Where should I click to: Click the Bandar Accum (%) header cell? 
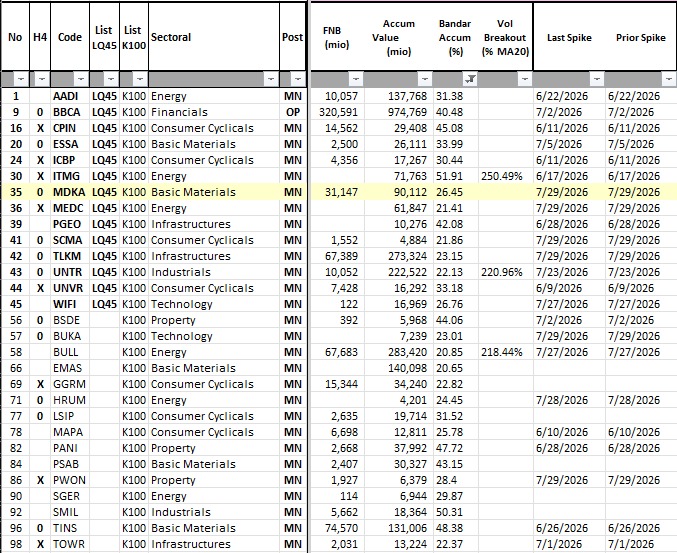pos(455,37)
